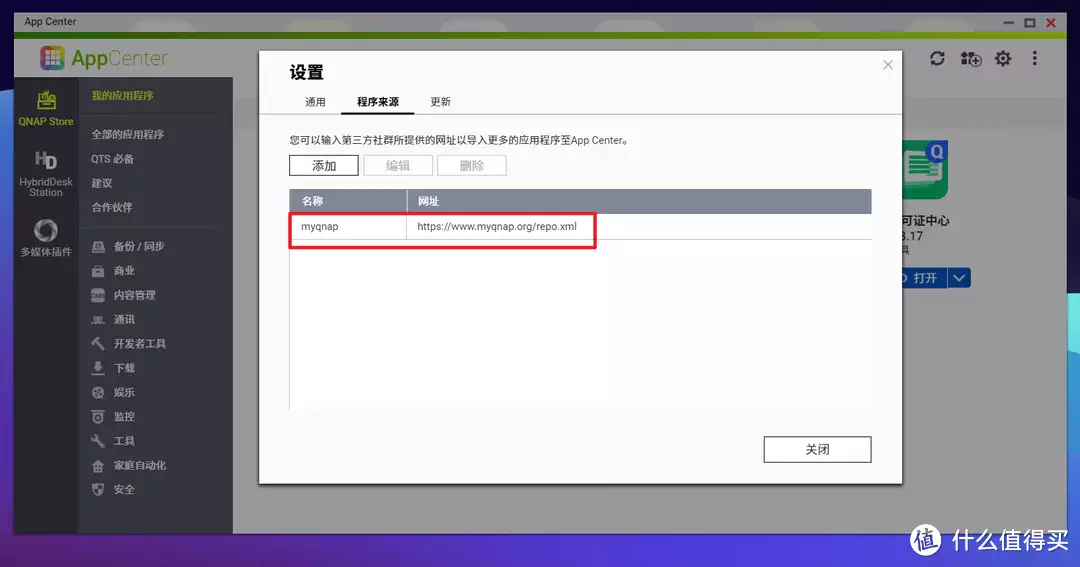
Task: Open 我的应用程序 in sidebar
Action: coord(123,96)
